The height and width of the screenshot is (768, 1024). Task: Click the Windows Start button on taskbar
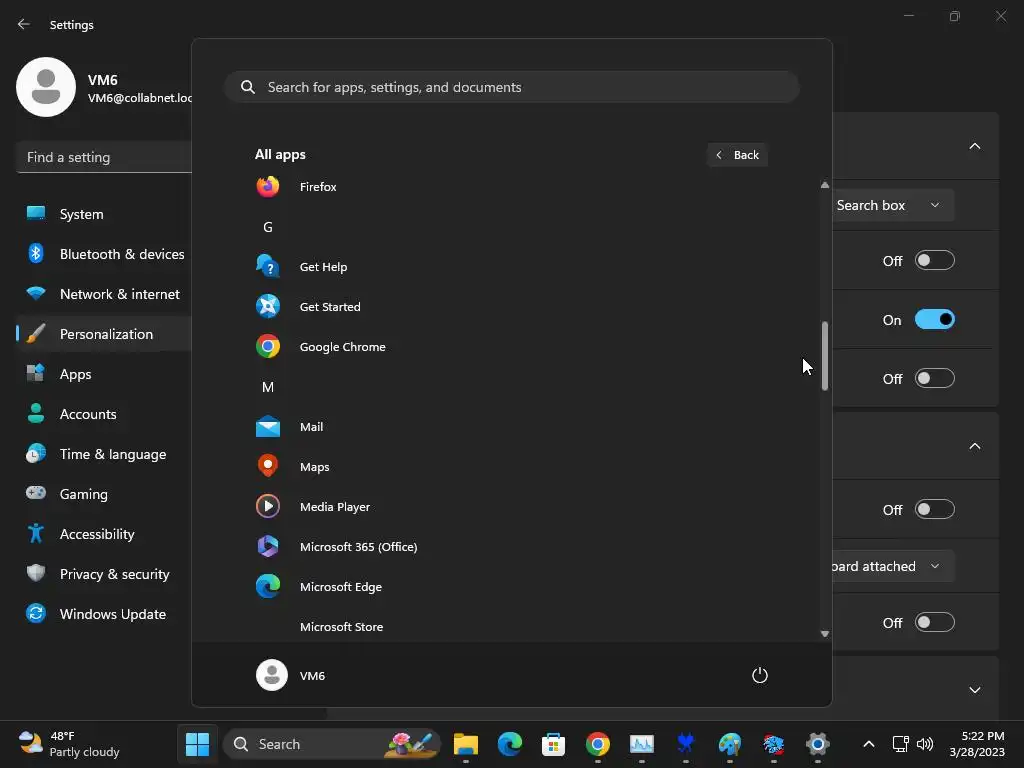click(197, 744)
